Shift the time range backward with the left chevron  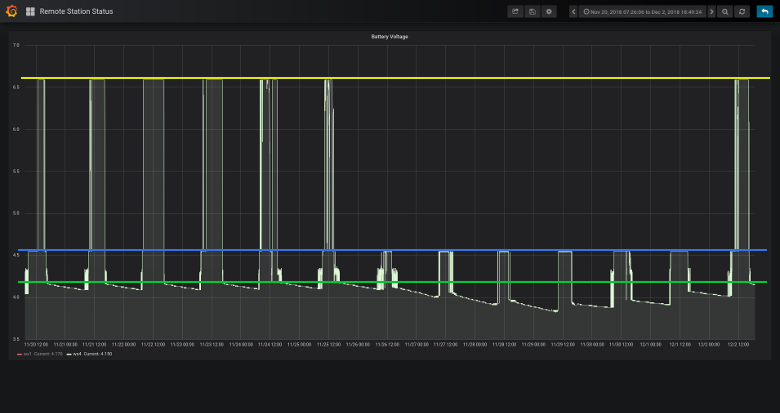click(x=574, y=11)
